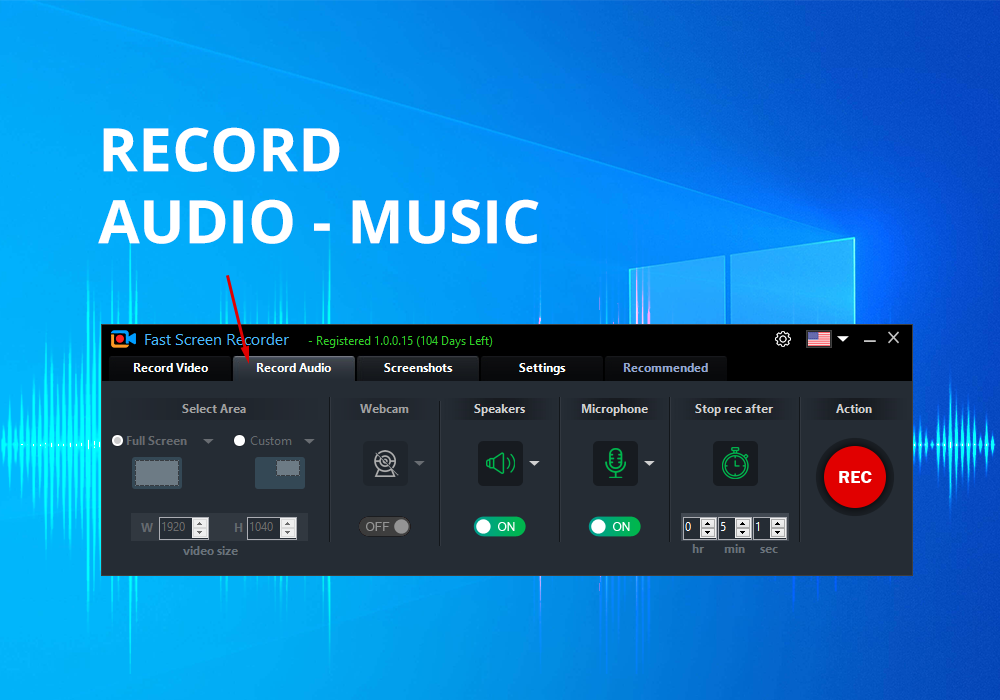Click the webcam icon
1000x700 pixels.
click(x=385, y=463)
